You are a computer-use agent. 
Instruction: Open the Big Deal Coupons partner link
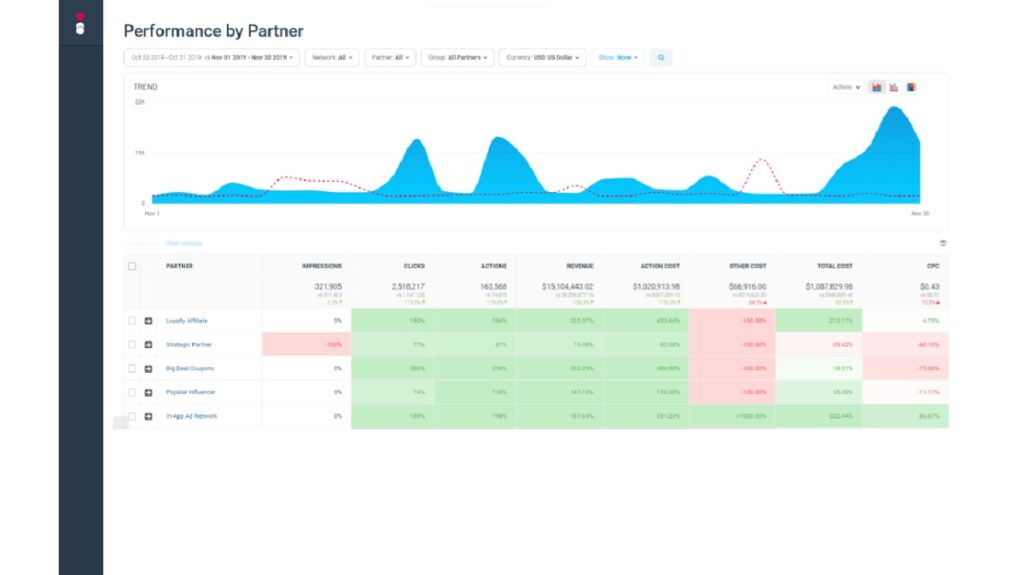pyautogui.click(x=190, y=369)
